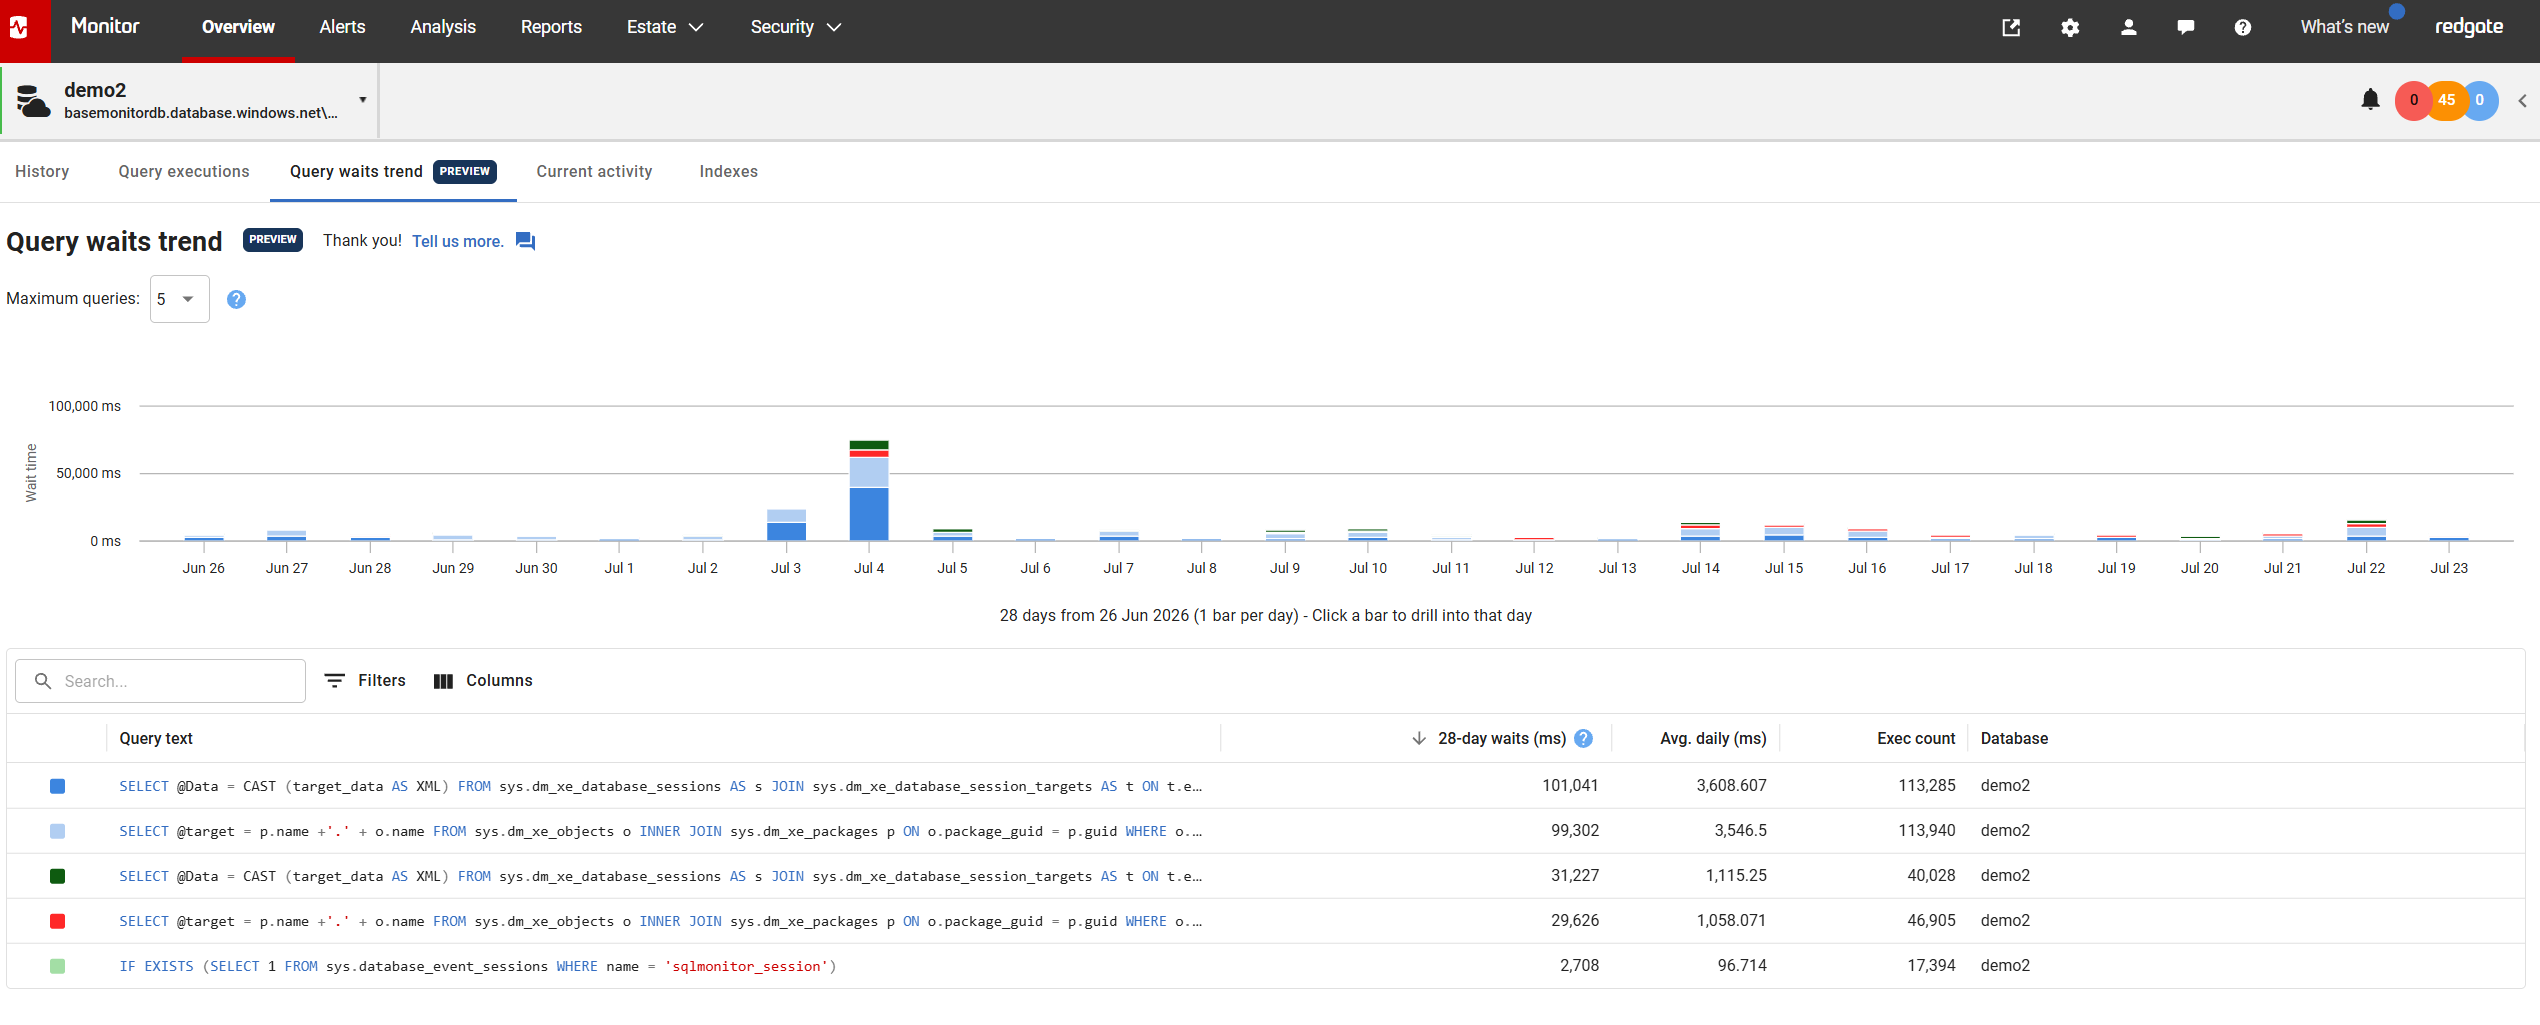Viewport: 2540px width, 1025px height.
Task: Click the Tell us more link
Action: tap(458, 241)
